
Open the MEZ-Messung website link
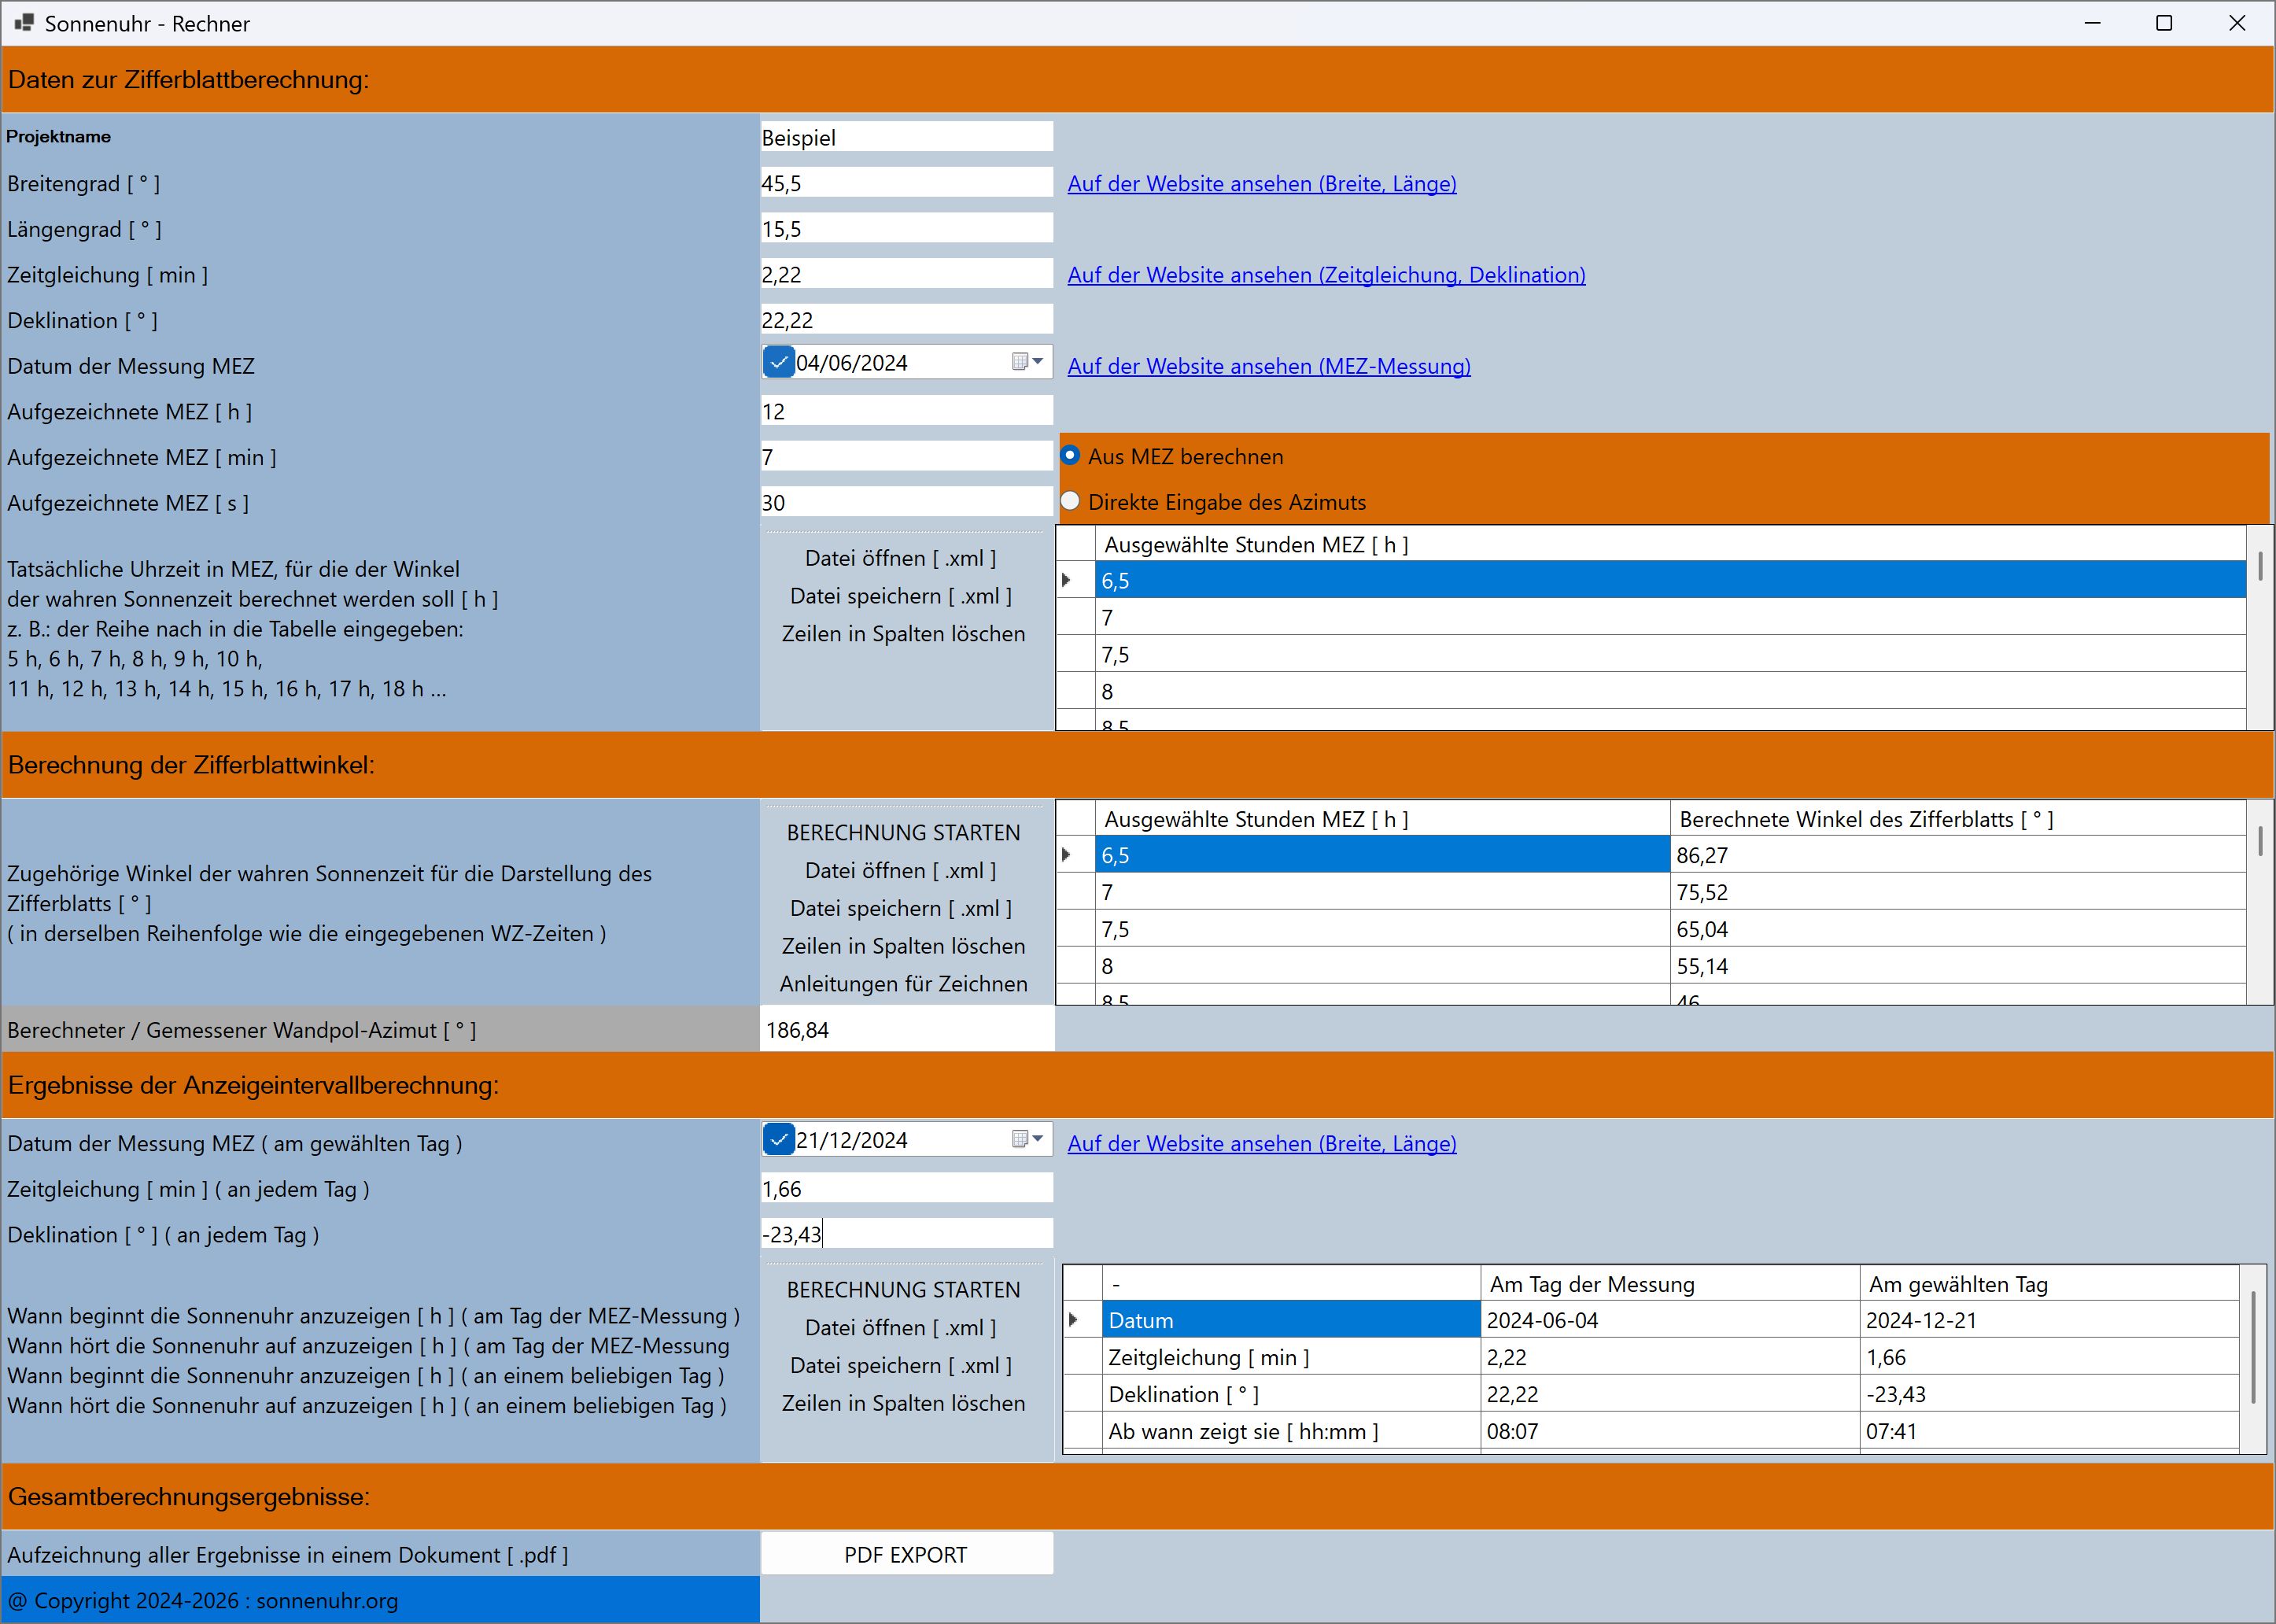tap(1268, 366)
